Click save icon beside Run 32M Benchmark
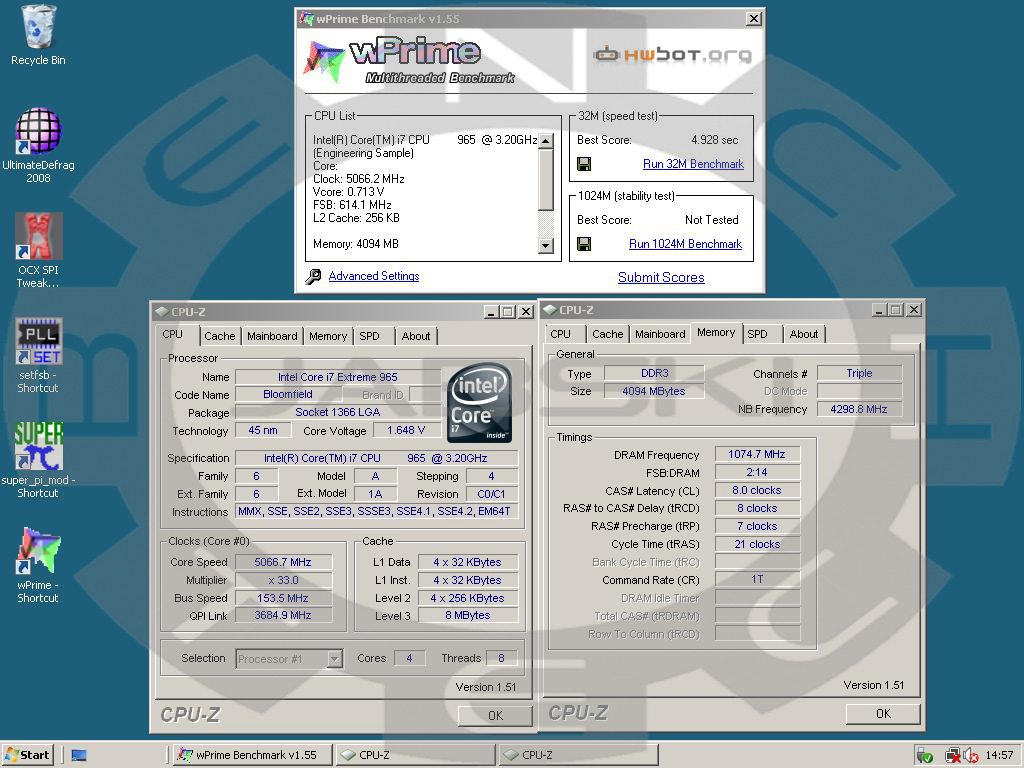The height and width of the screenshot is (768, 1024). pos(584,164)
